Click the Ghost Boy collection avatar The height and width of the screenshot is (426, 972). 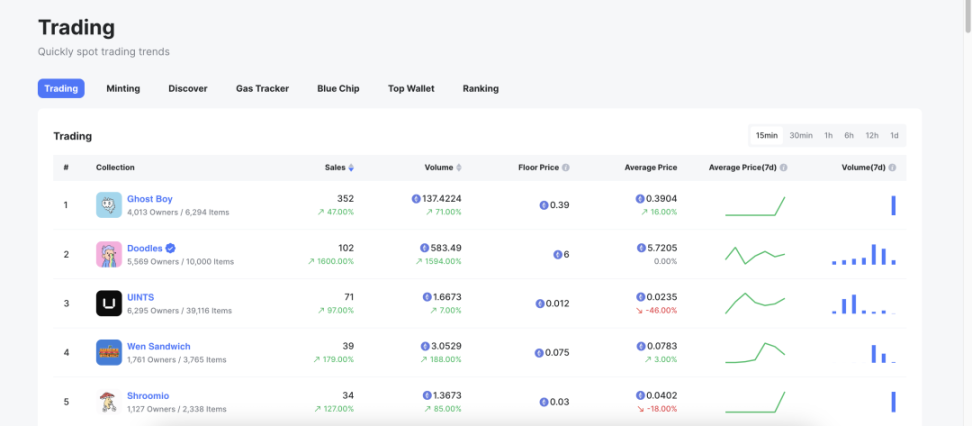click(x=108, y=205)
